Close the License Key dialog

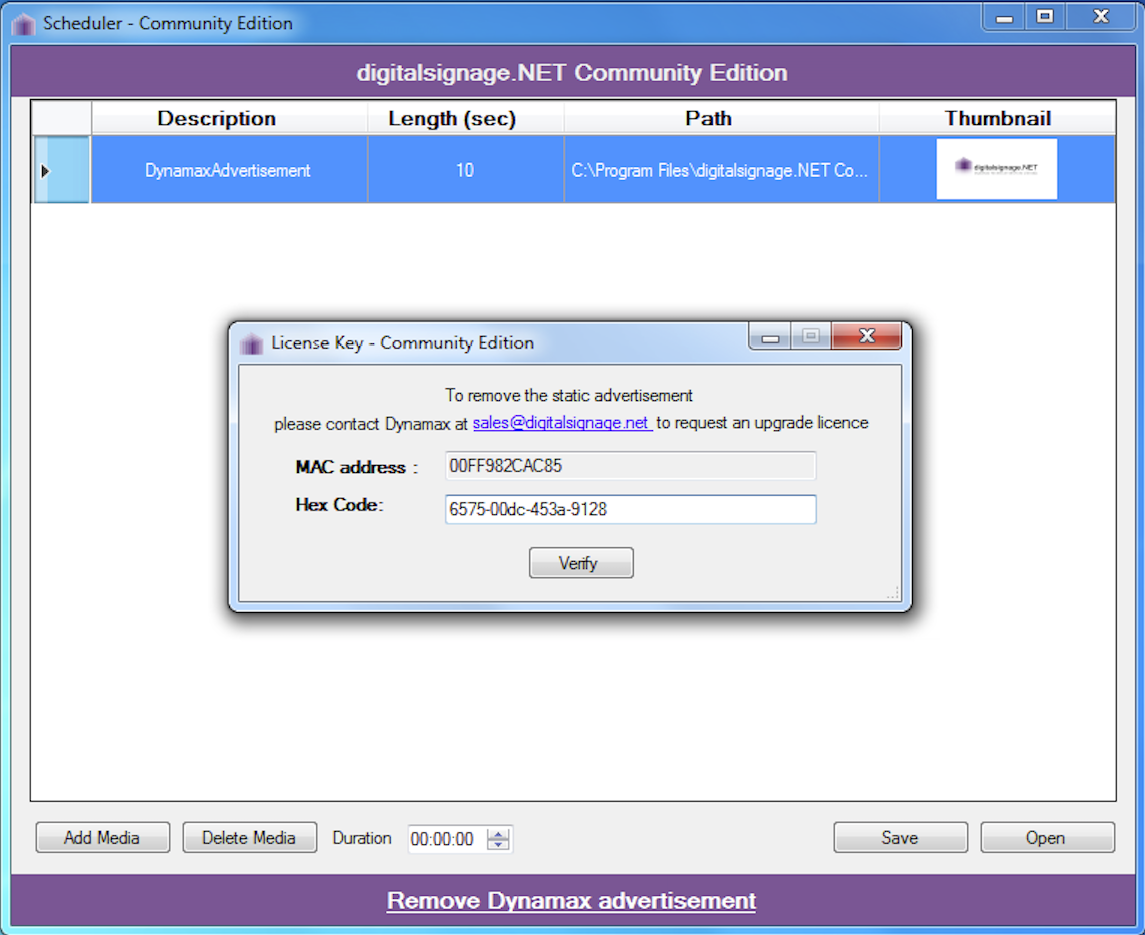point(867,336)
